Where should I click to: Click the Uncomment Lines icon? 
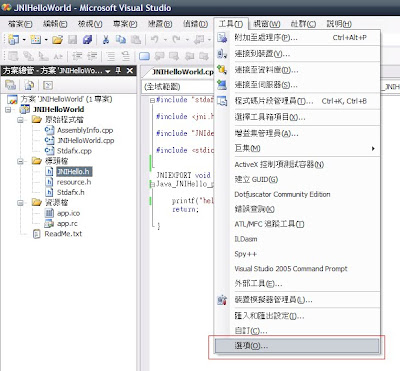125,56
